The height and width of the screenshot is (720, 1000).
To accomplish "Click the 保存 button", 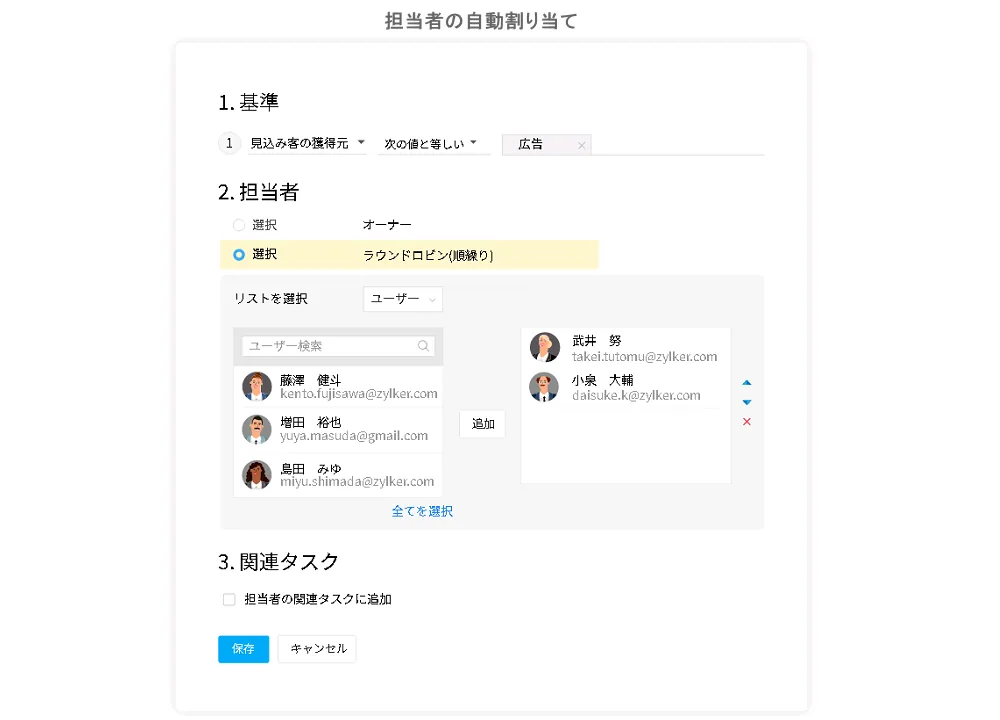I will [244, 649].
